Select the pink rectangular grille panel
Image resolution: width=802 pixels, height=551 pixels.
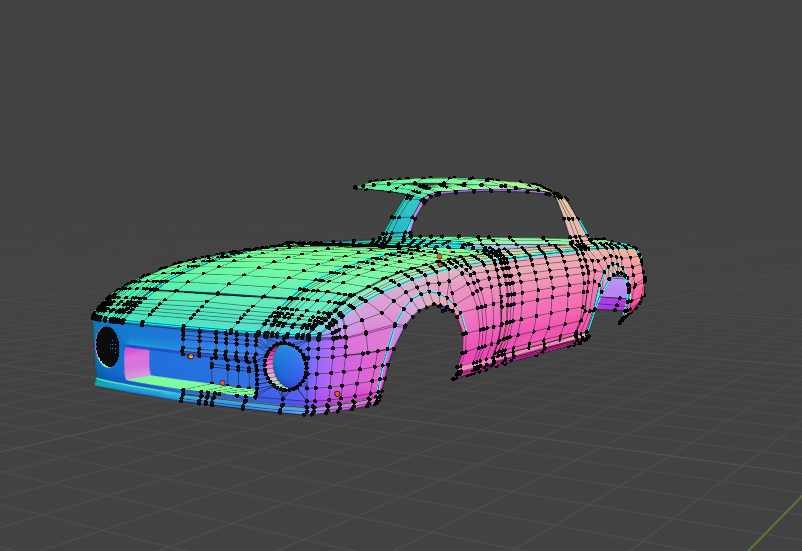(x=137, y=363)
